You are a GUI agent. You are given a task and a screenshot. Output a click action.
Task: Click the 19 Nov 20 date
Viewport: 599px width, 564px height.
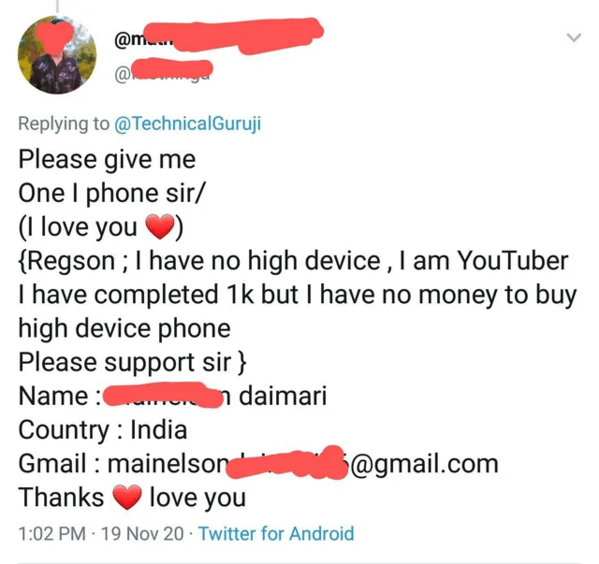point(142,534)
